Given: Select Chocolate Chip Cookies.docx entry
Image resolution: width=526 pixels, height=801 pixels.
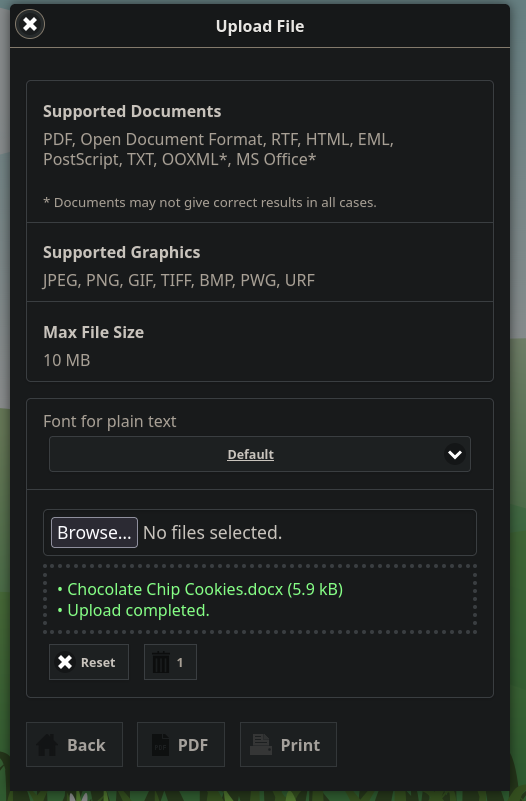Looking at the screenshot, I should [x=200, y=589].
